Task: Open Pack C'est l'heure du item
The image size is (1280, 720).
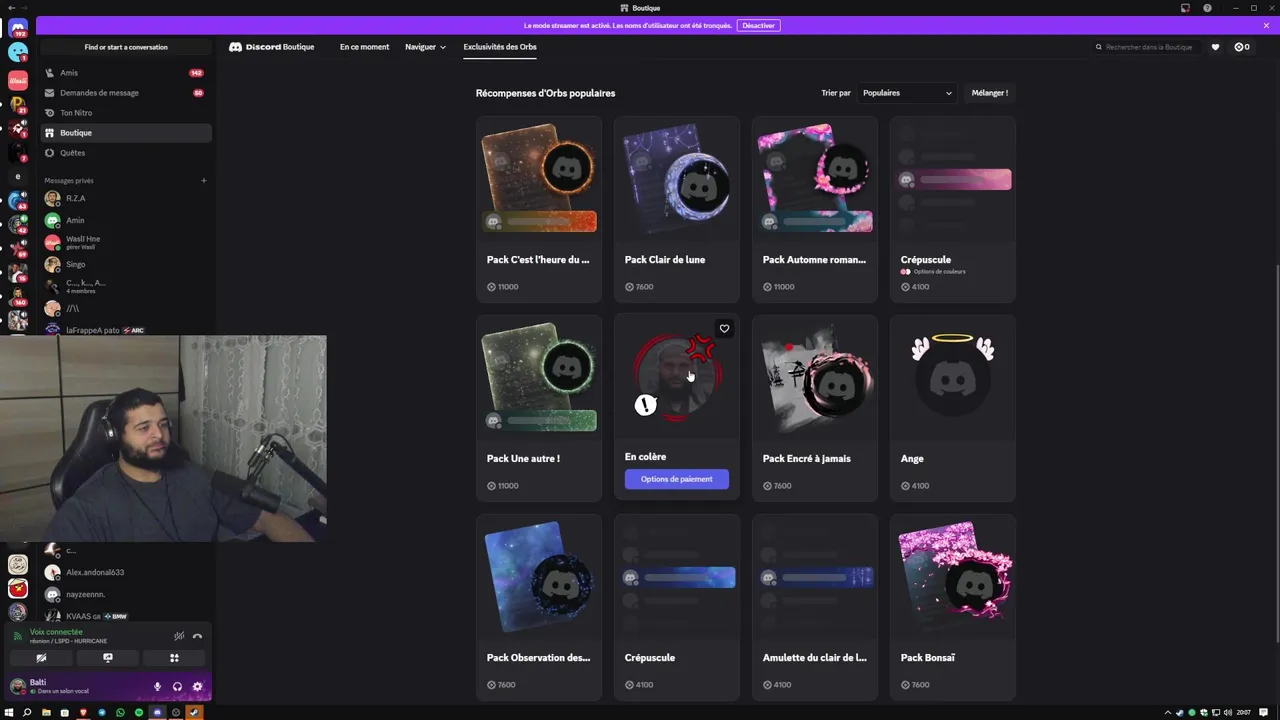Action: point(539,209)
